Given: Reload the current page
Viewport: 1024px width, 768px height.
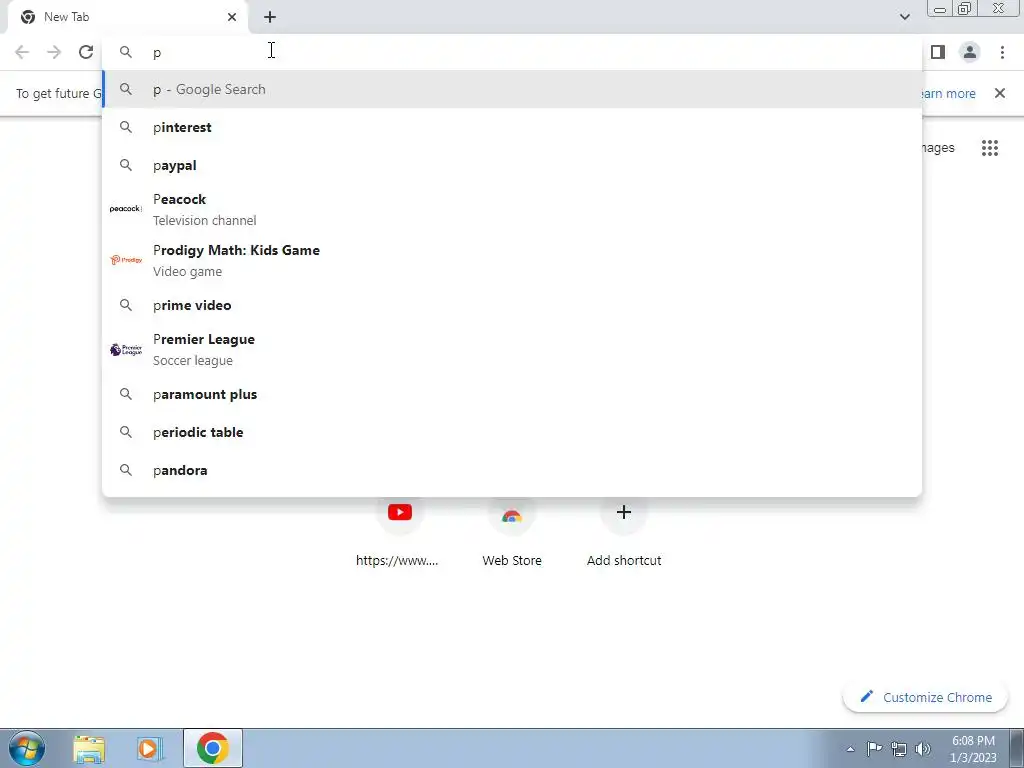Looking at the screenshot, I should 86,52.
